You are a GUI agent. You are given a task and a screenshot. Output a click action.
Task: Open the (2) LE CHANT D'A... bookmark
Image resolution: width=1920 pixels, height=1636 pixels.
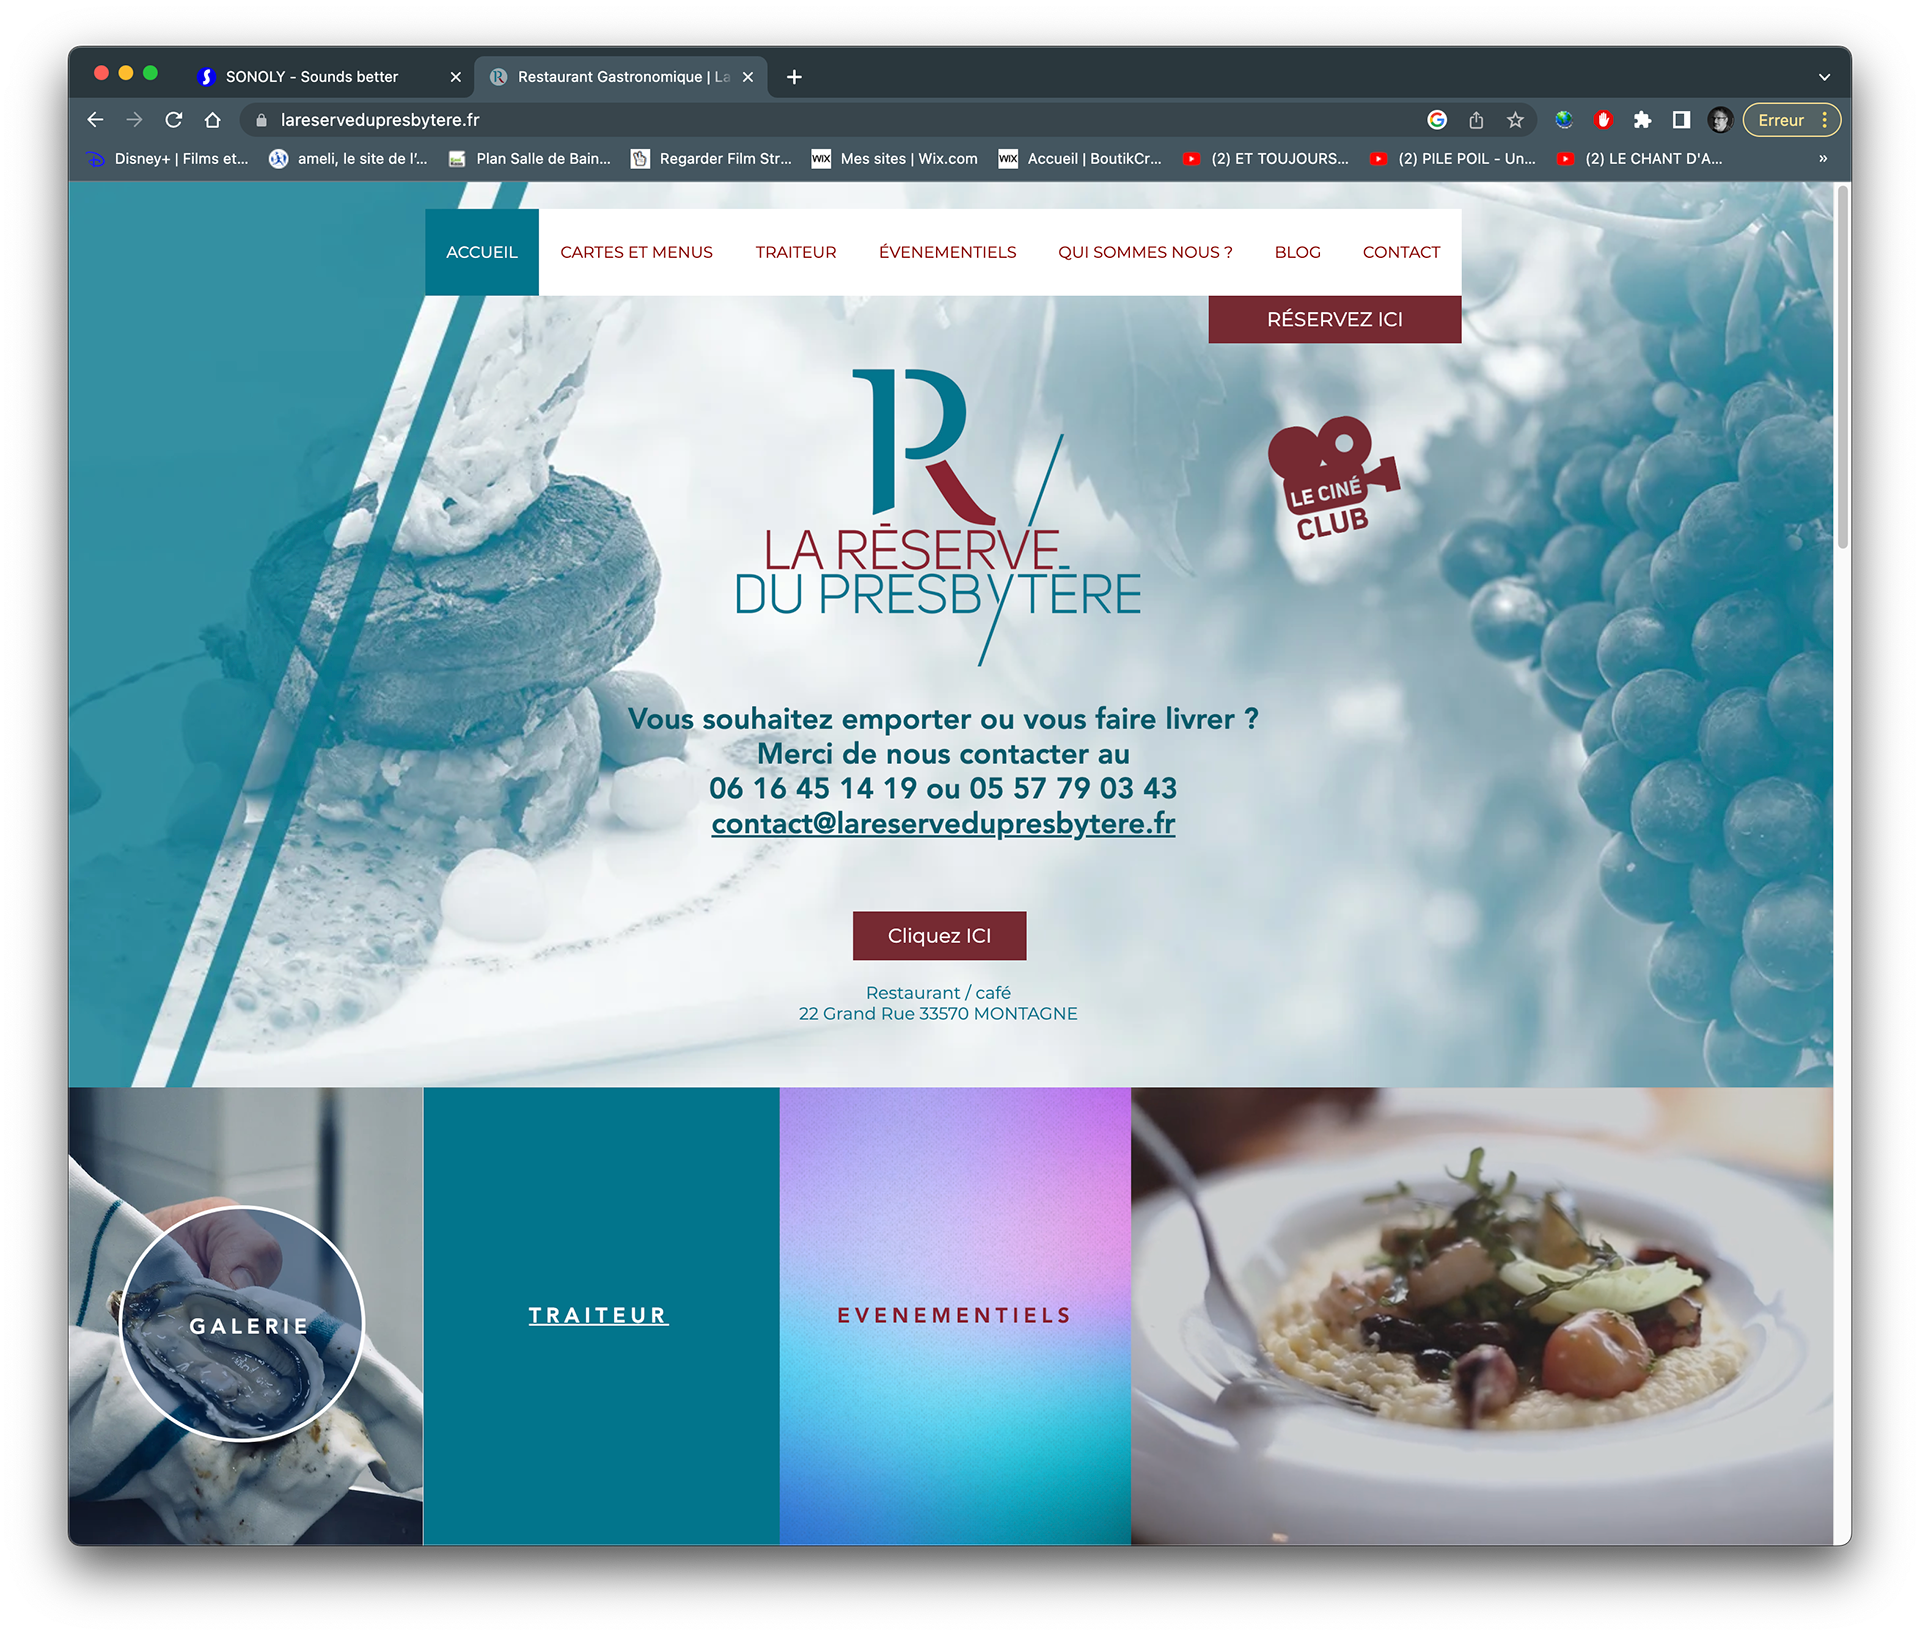click(1639, 159)
